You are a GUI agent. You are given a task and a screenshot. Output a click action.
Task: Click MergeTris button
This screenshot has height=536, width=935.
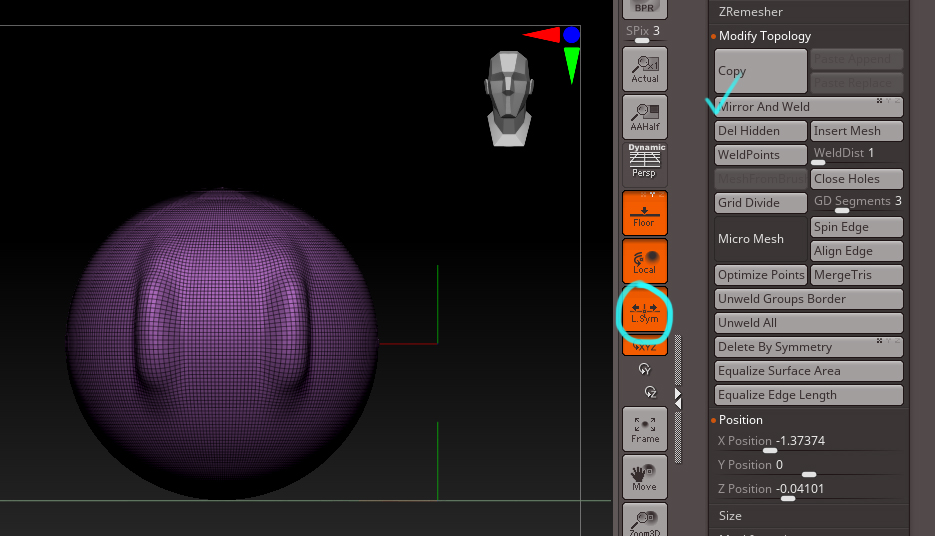coord(856,275)
